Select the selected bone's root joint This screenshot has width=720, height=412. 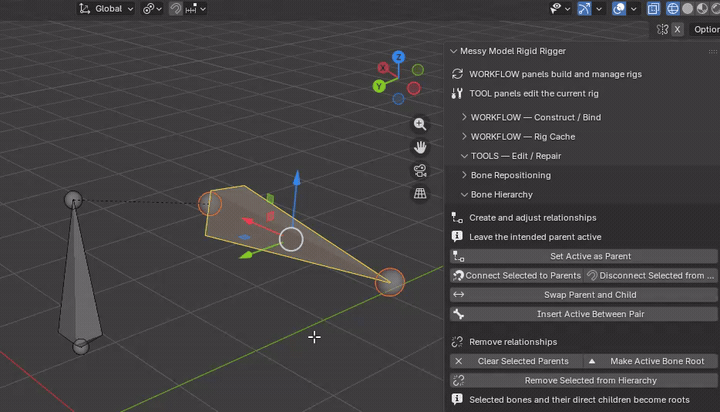[x=210, y=204]
